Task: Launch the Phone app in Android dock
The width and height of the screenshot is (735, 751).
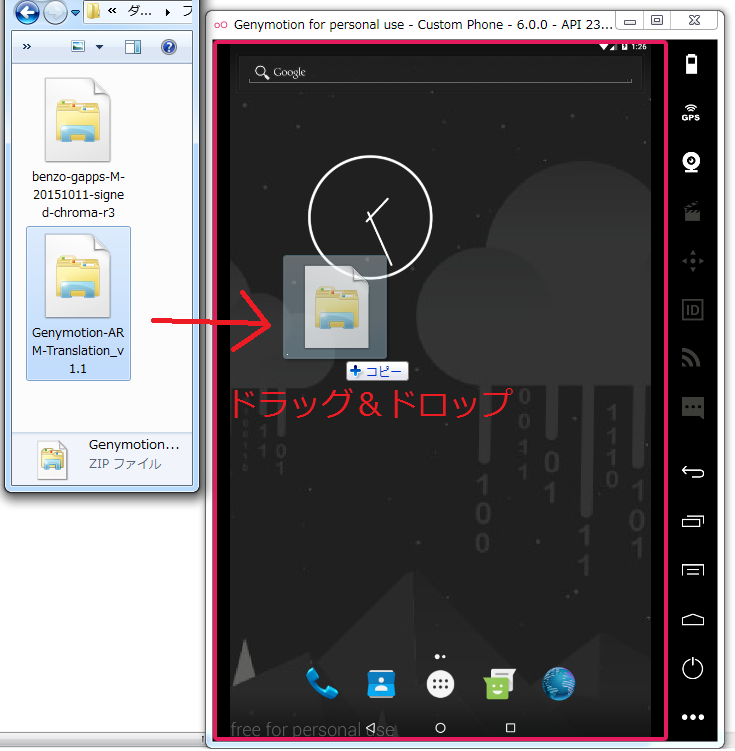Action: coord(322,683)
